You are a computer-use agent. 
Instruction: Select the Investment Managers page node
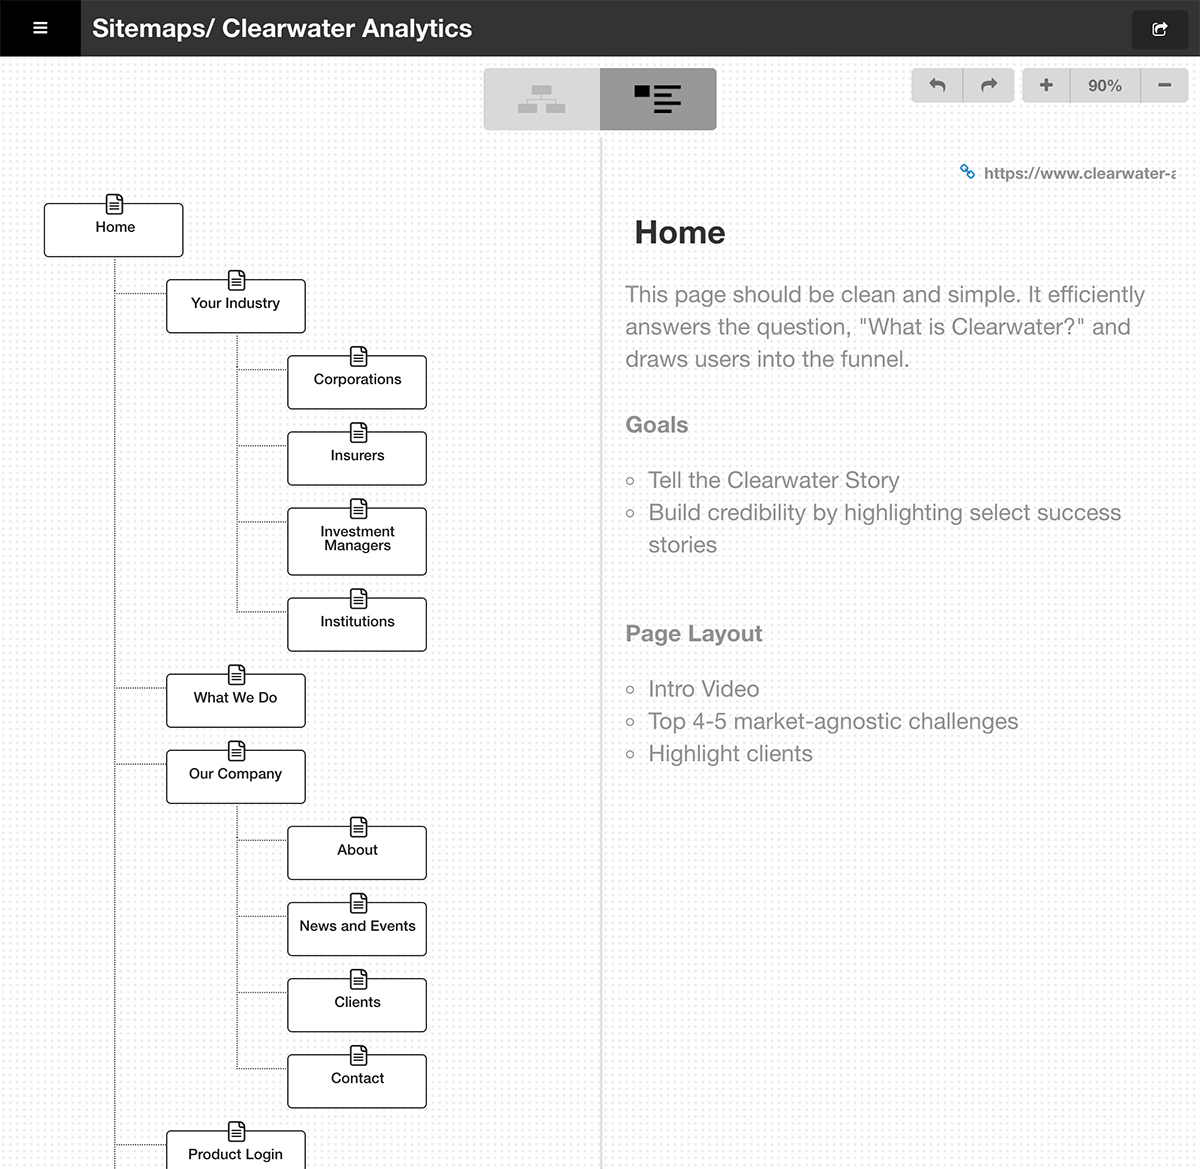[357, 543]
